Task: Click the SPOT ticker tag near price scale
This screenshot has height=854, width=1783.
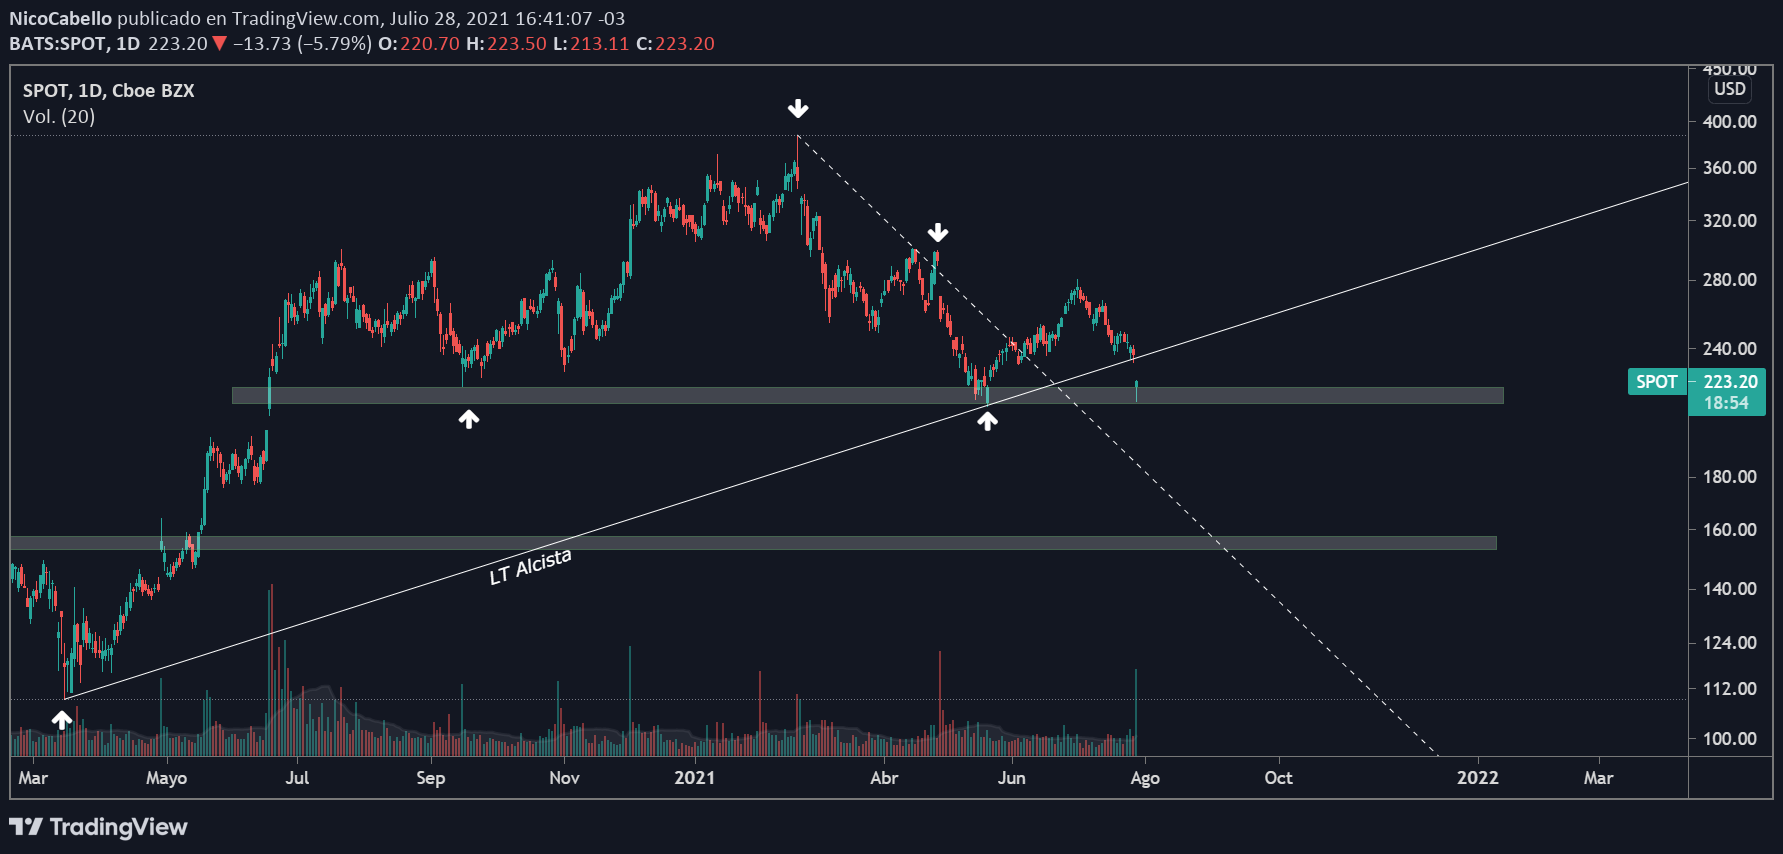Action: [1656, 381]
